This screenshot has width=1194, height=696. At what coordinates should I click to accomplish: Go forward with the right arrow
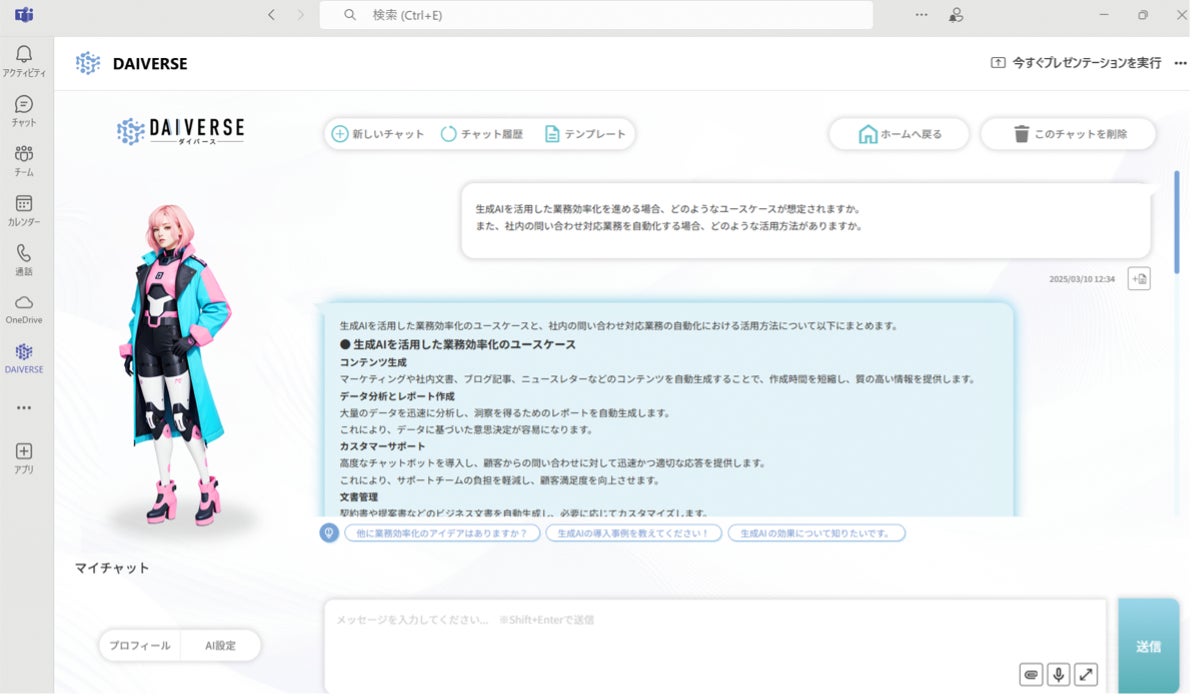[301, 14]
